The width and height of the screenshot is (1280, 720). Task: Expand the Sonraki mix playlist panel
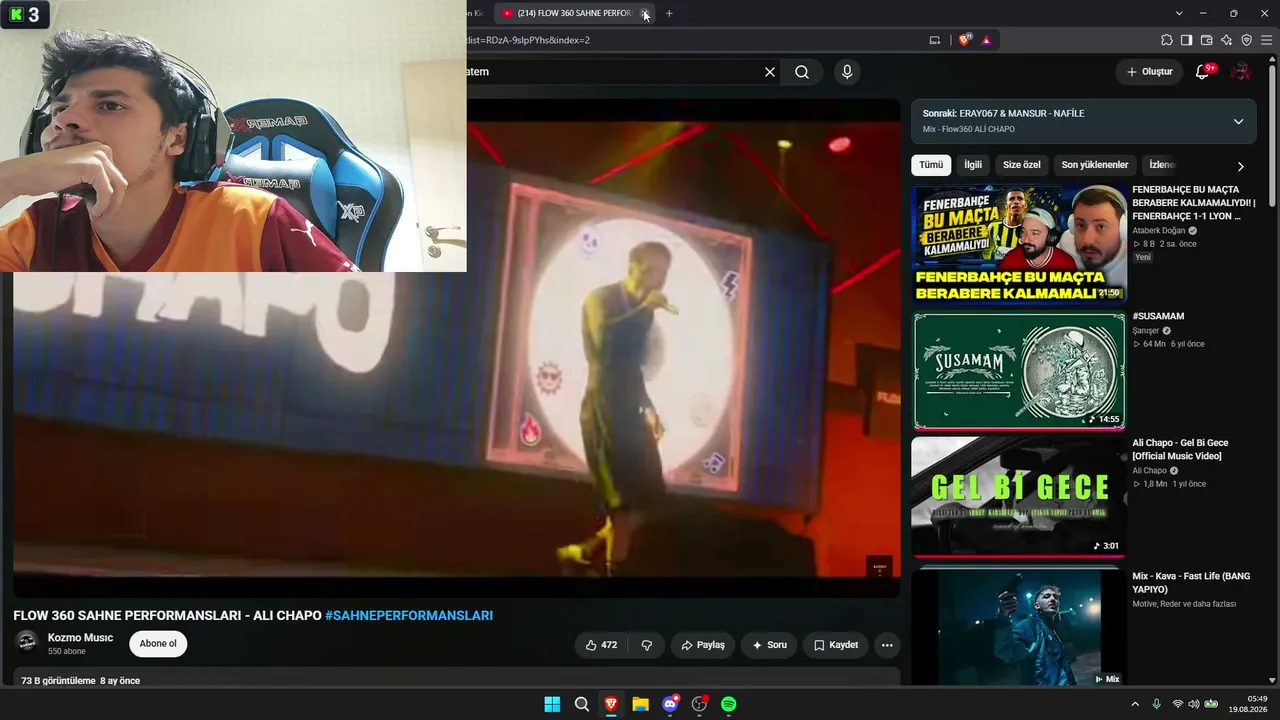[1238, 121]
